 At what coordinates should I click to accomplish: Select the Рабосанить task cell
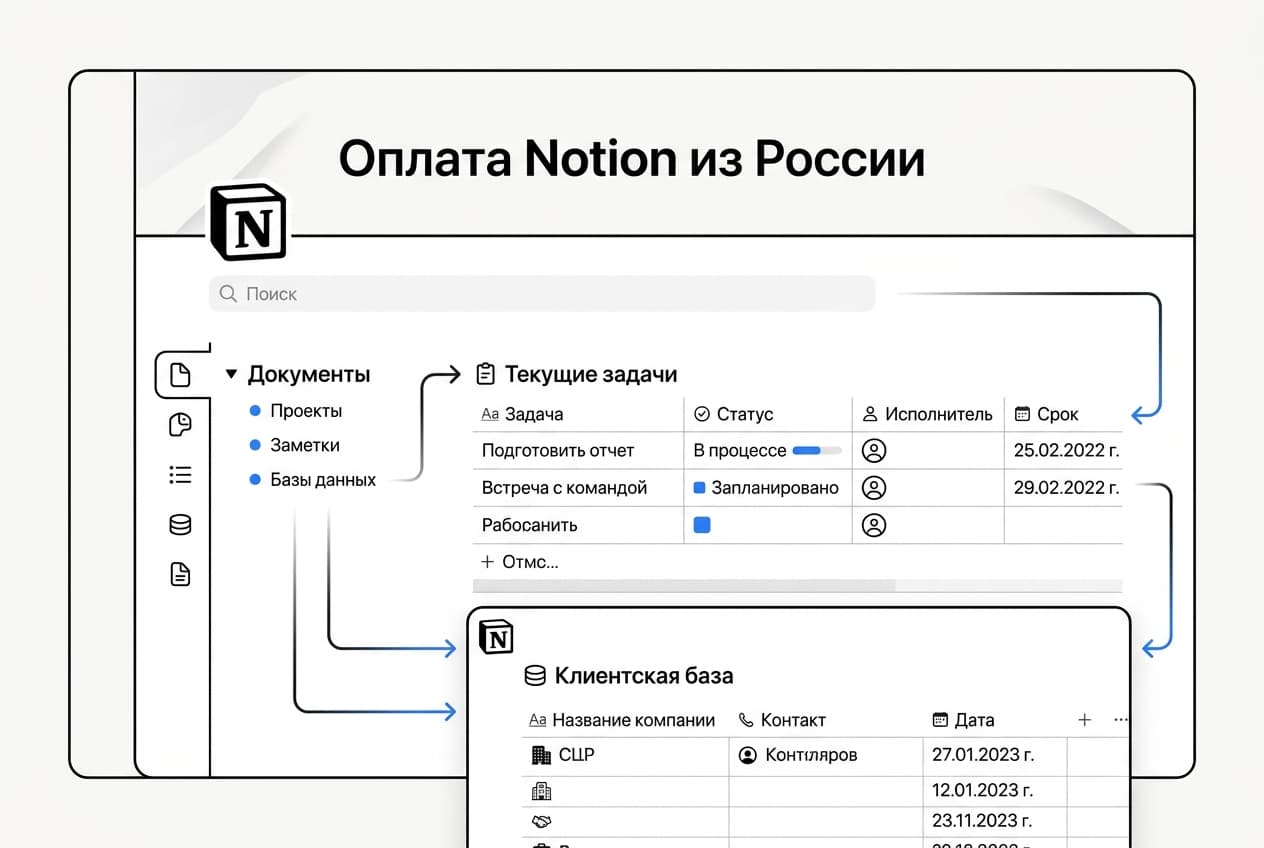coord(530,525)
